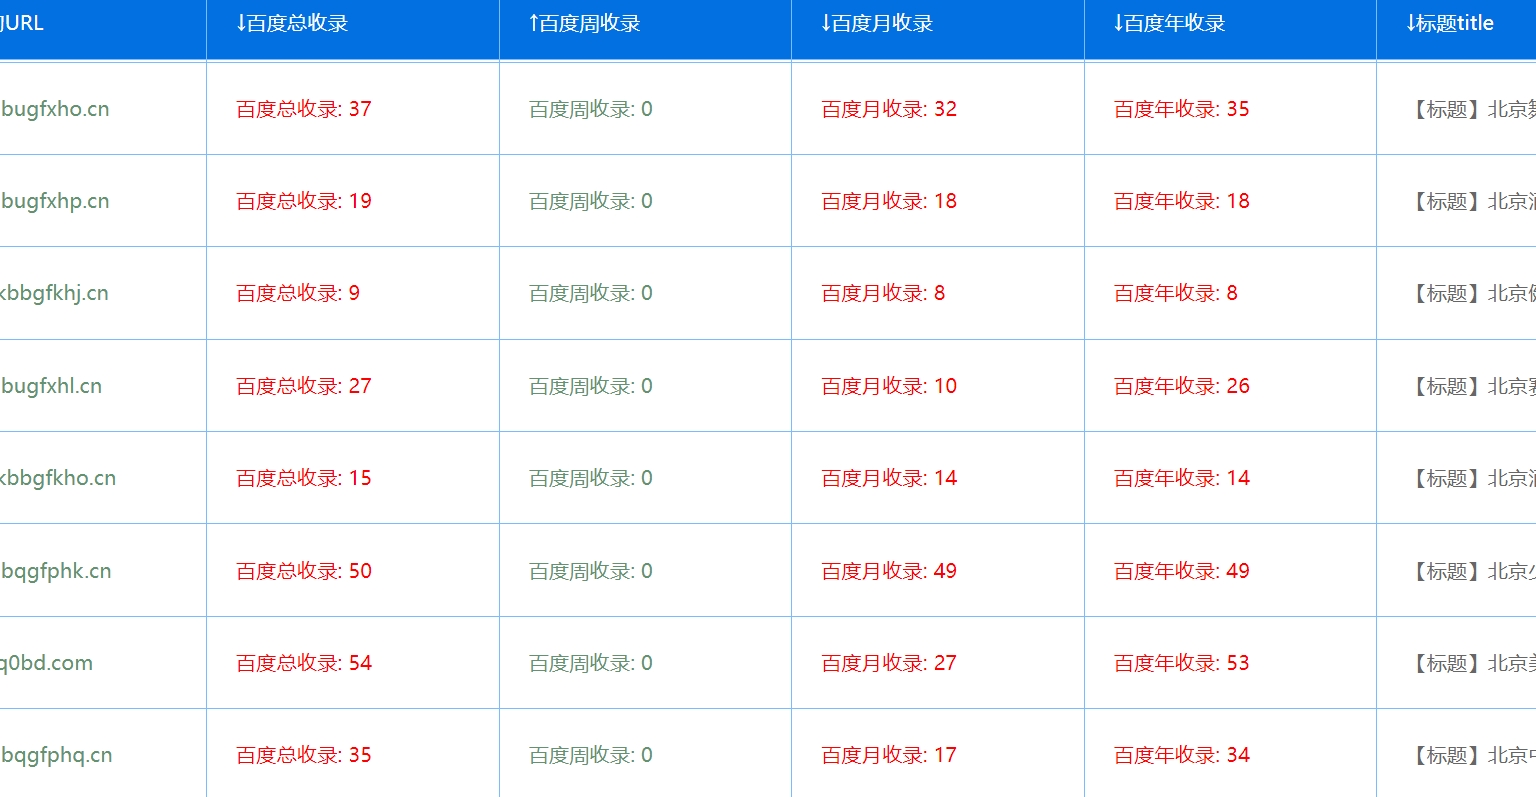This screenshot has height=797, width=1536.
Task: Sort by 百度月收录 column header
Action: point(877,23)
